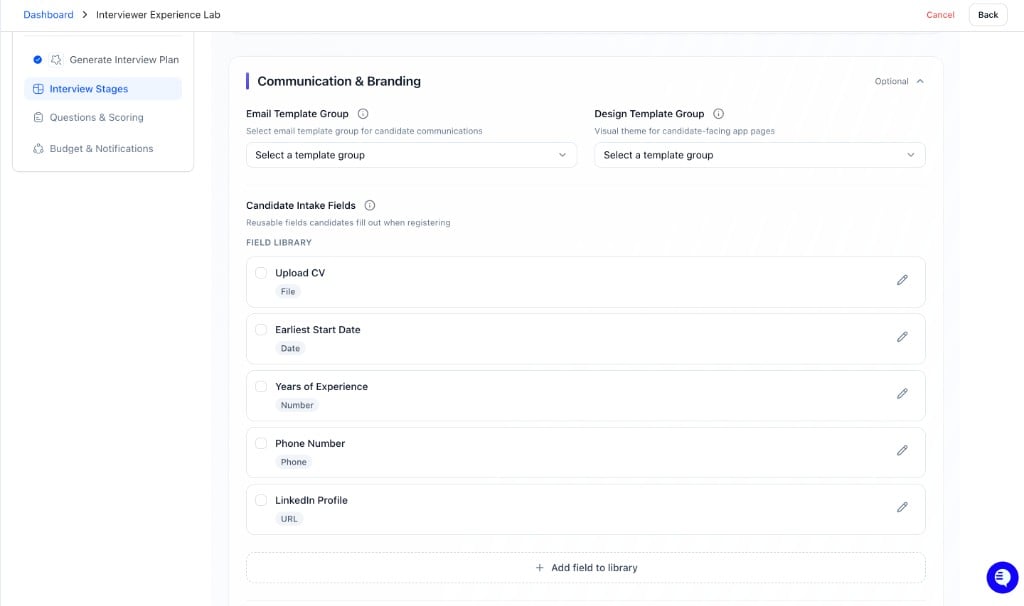Edit the Earliest Start Date field
The width and height of the screenshot is (1024, 606).
tap(902, 337)
